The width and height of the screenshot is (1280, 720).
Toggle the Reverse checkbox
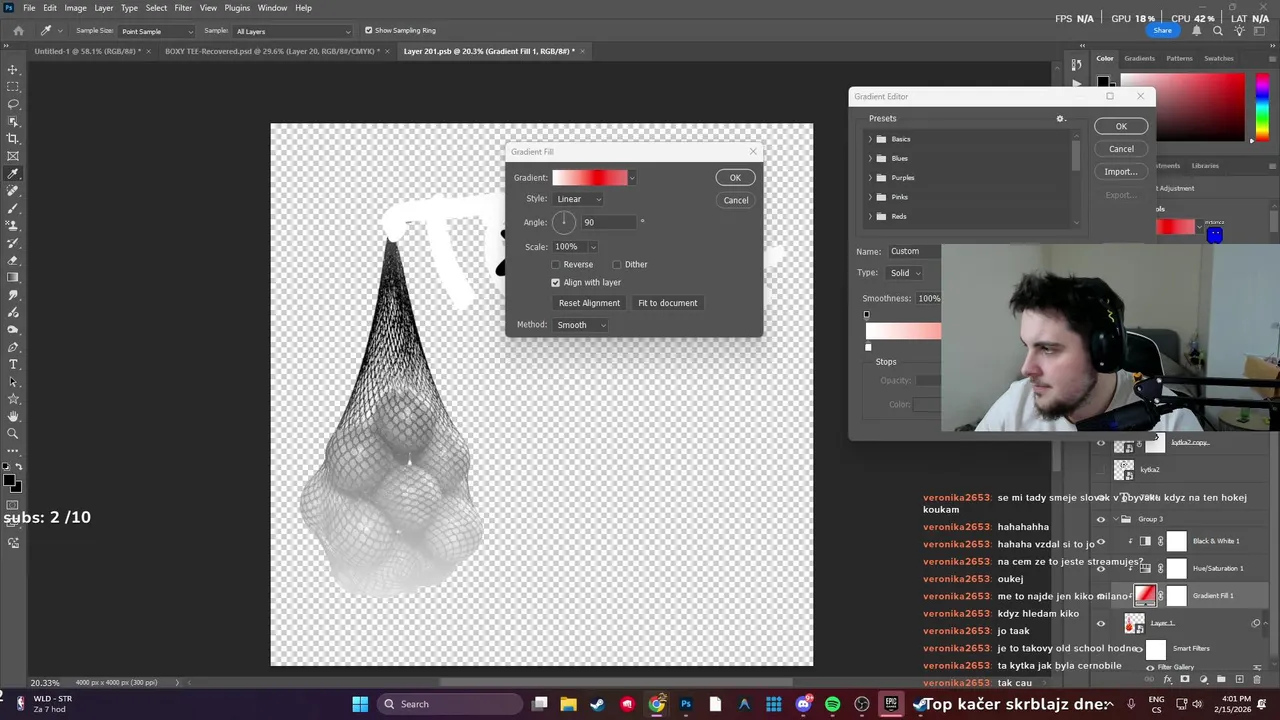coord(556,265)
